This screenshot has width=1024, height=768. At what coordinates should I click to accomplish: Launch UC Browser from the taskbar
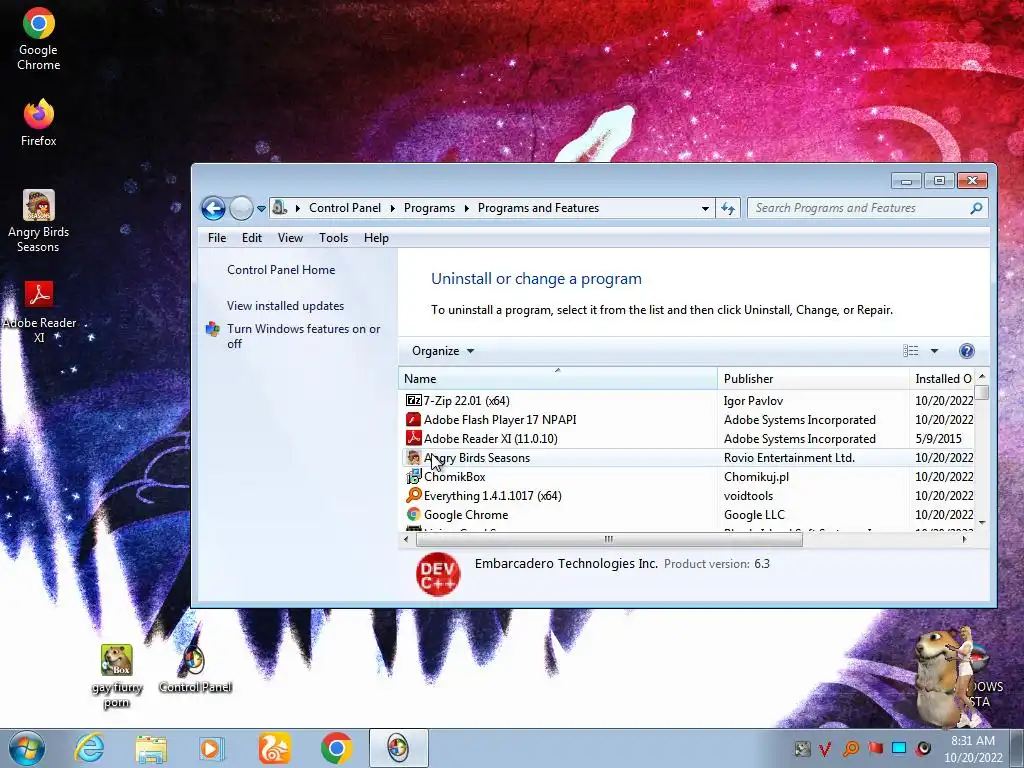pyautogui.click(x=274, y=748)
